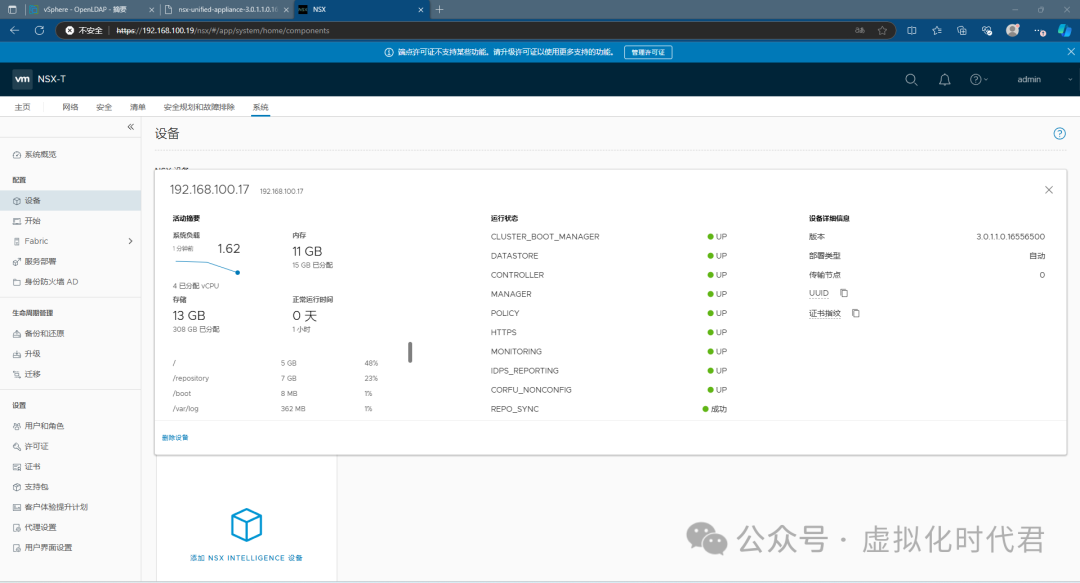1080x583 pixels.
Task: Click the disk usage list scrollbar
Action: pyautogui.click(x=410, y=352)
